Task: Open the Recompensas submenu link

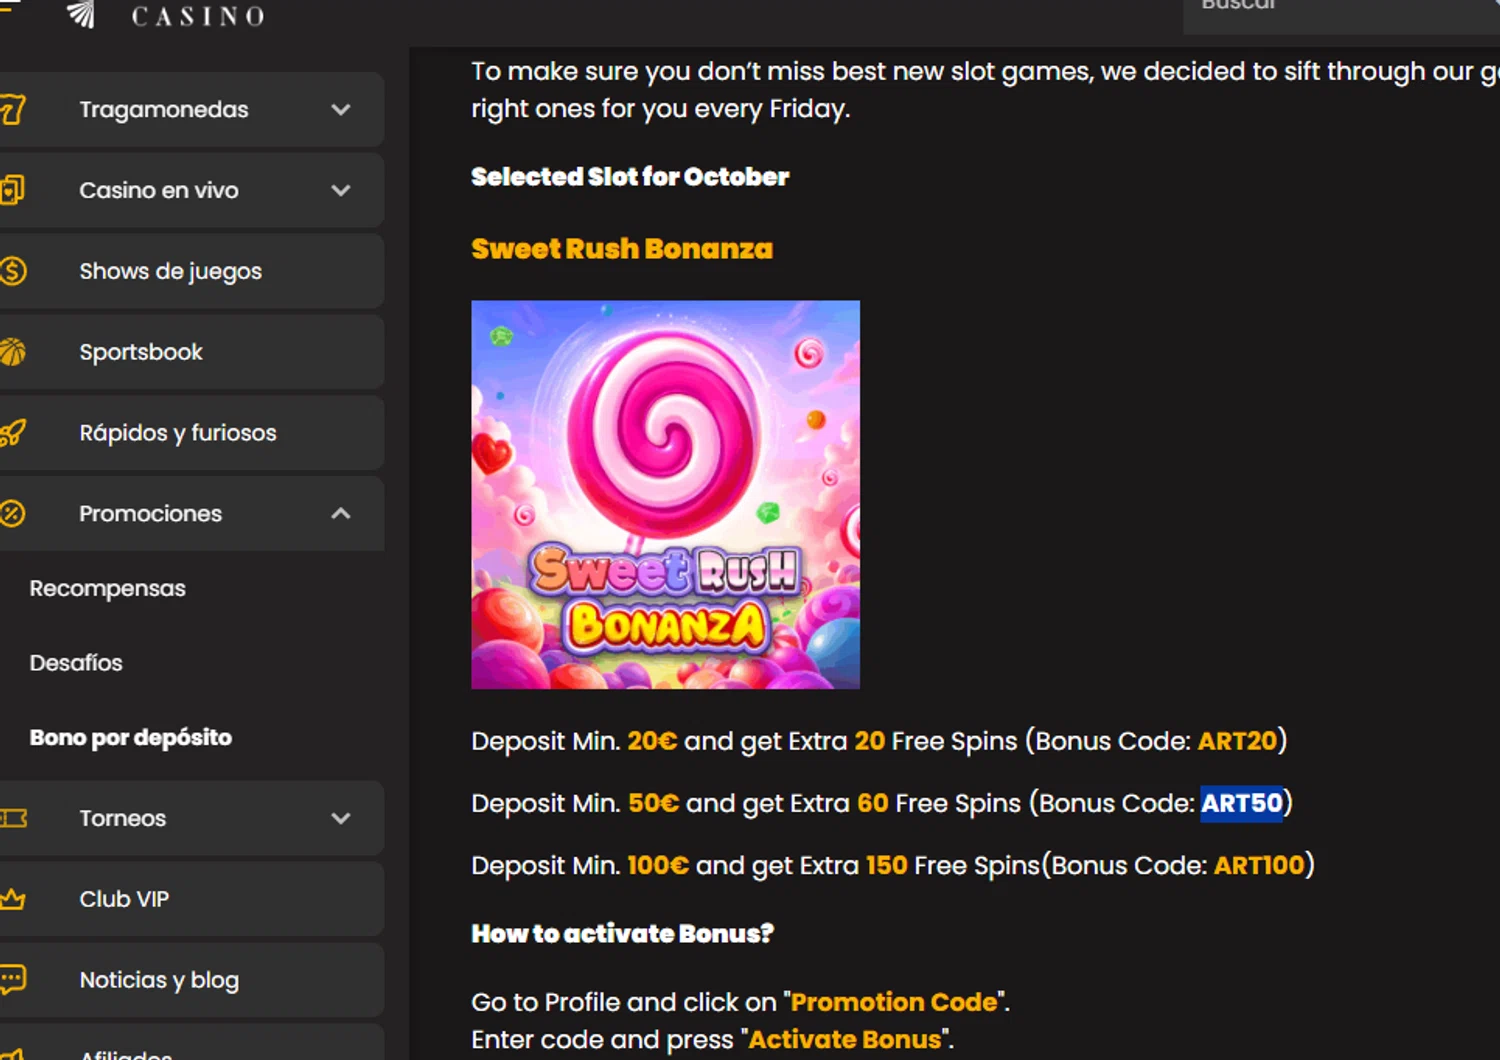Action: [108, 589]
